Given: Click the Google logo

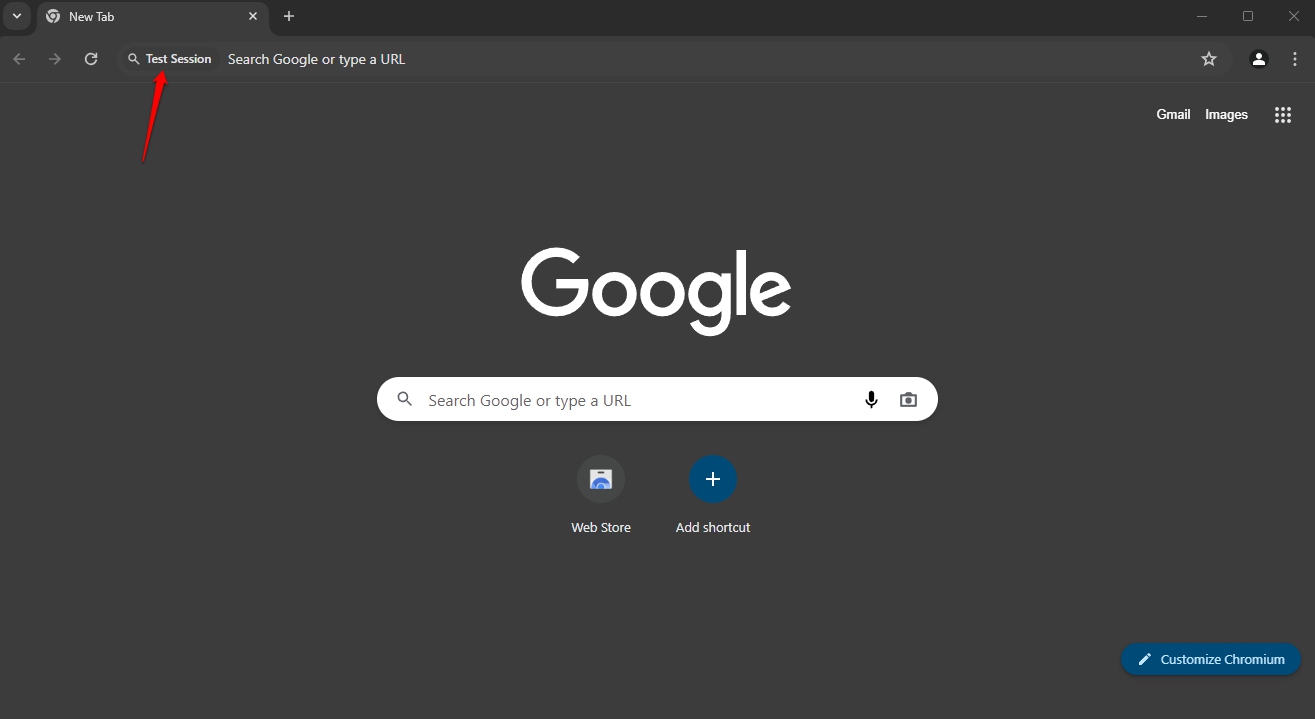Looking at the screenshot, I should [x=656, y=291].
